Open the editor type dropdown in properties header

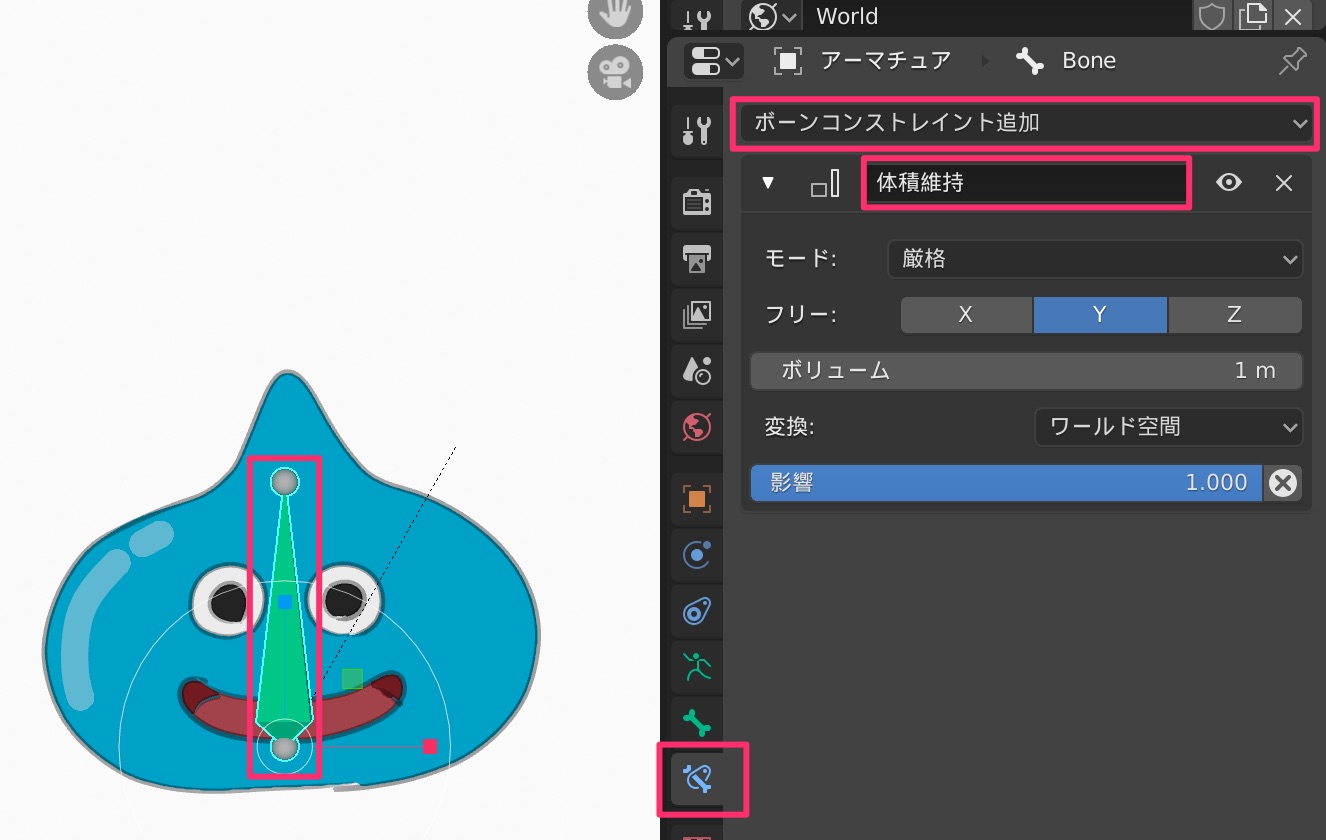[713, 60]
